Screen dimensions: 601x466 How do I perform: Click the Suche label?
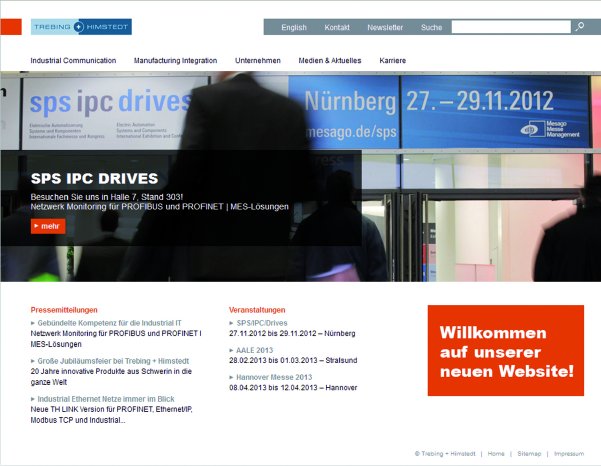point(432,28)
